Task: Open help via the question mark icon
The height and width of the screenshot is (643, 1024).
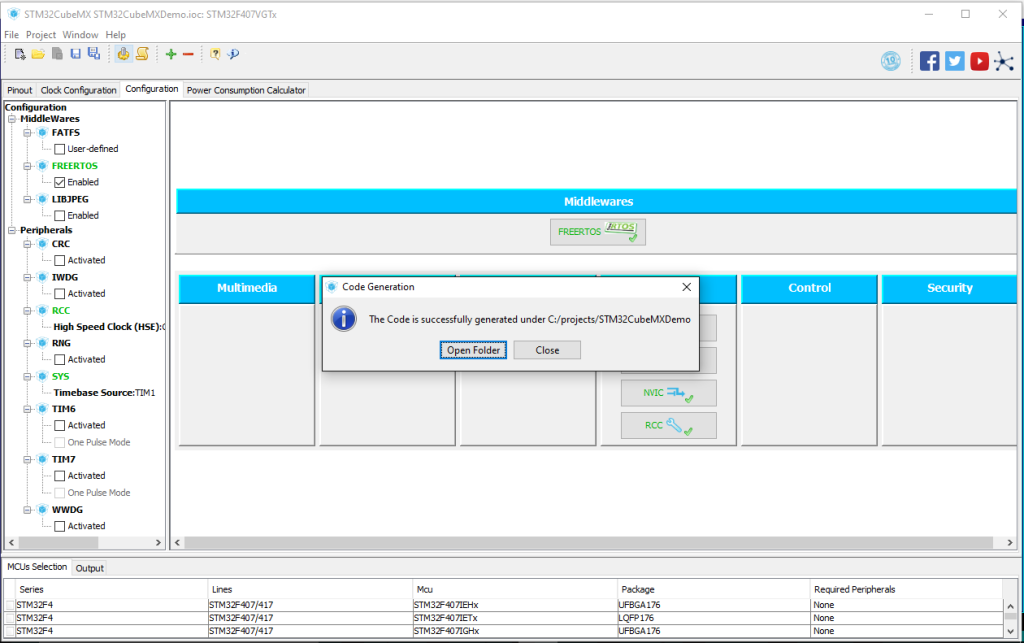Action: point(214,54)
